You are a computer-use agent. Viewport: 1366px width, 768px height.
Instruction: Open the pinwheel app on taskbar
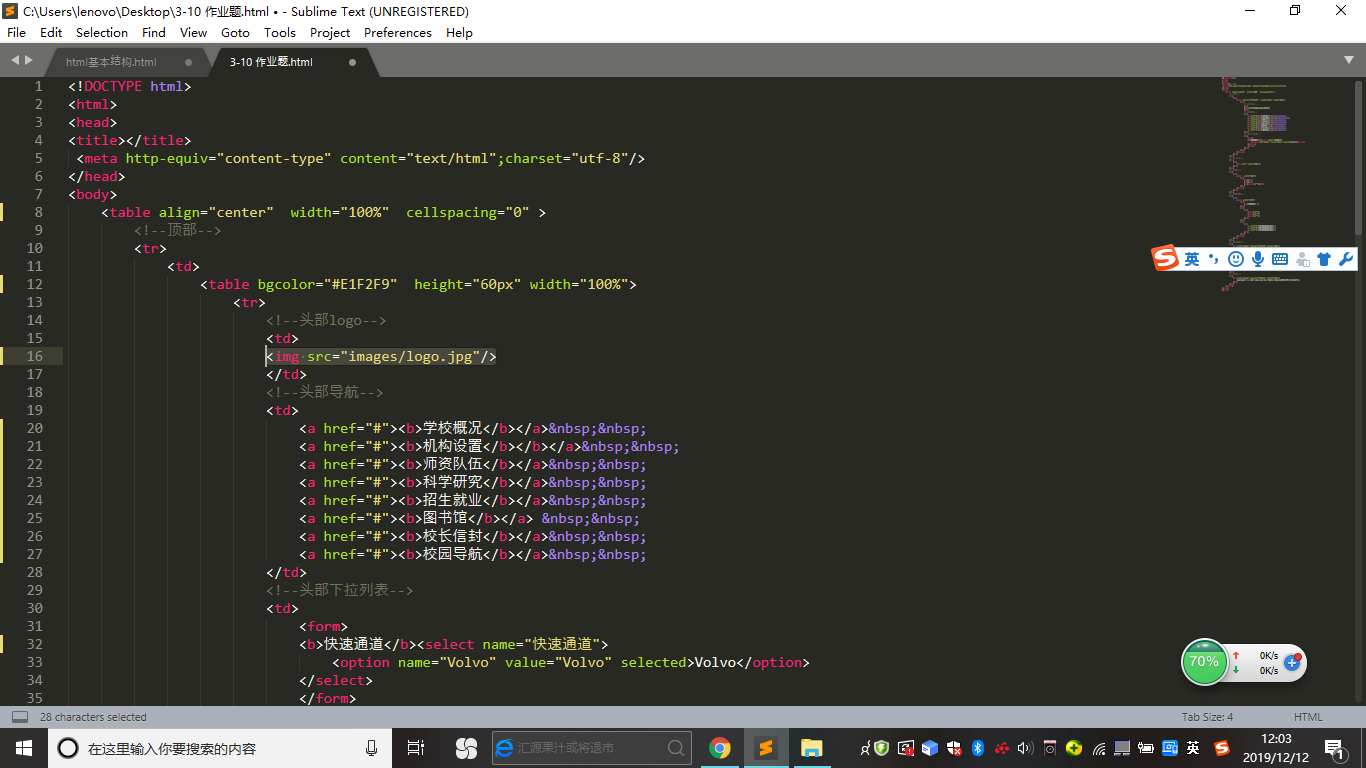point(466,748)
